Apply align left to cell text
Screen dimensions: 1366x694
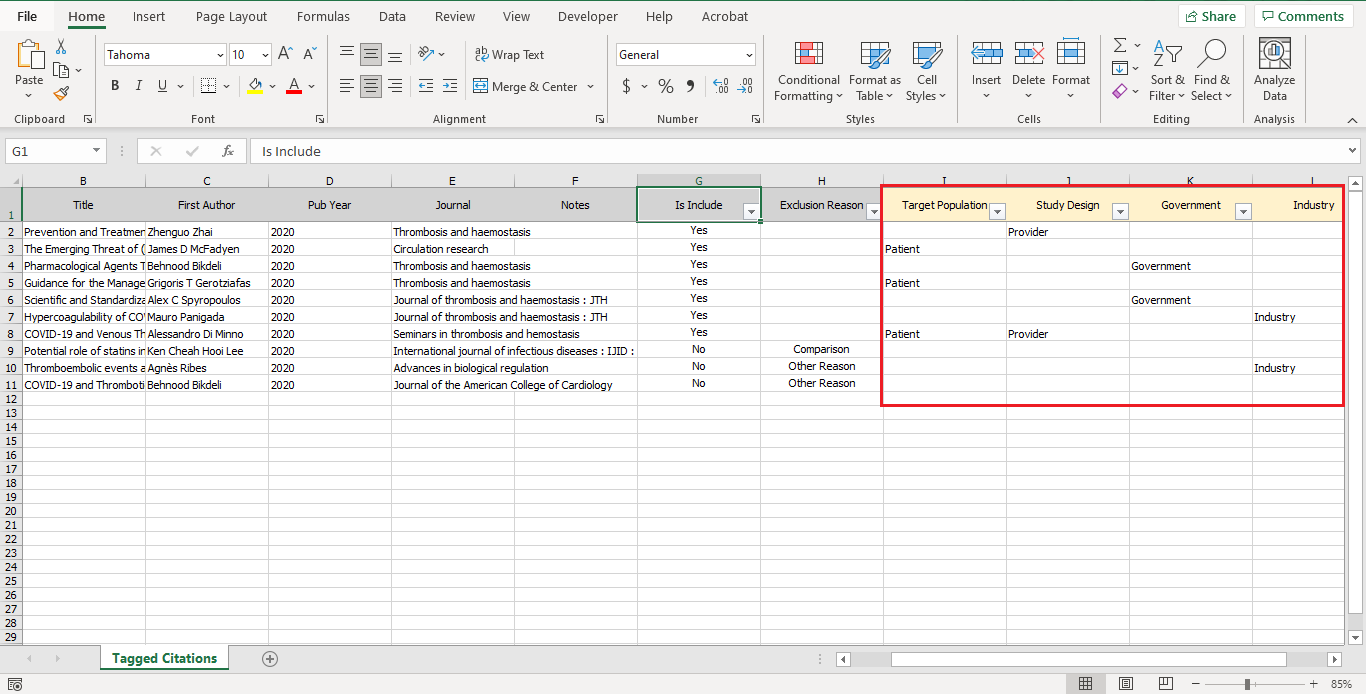click(x=347, y=86)
